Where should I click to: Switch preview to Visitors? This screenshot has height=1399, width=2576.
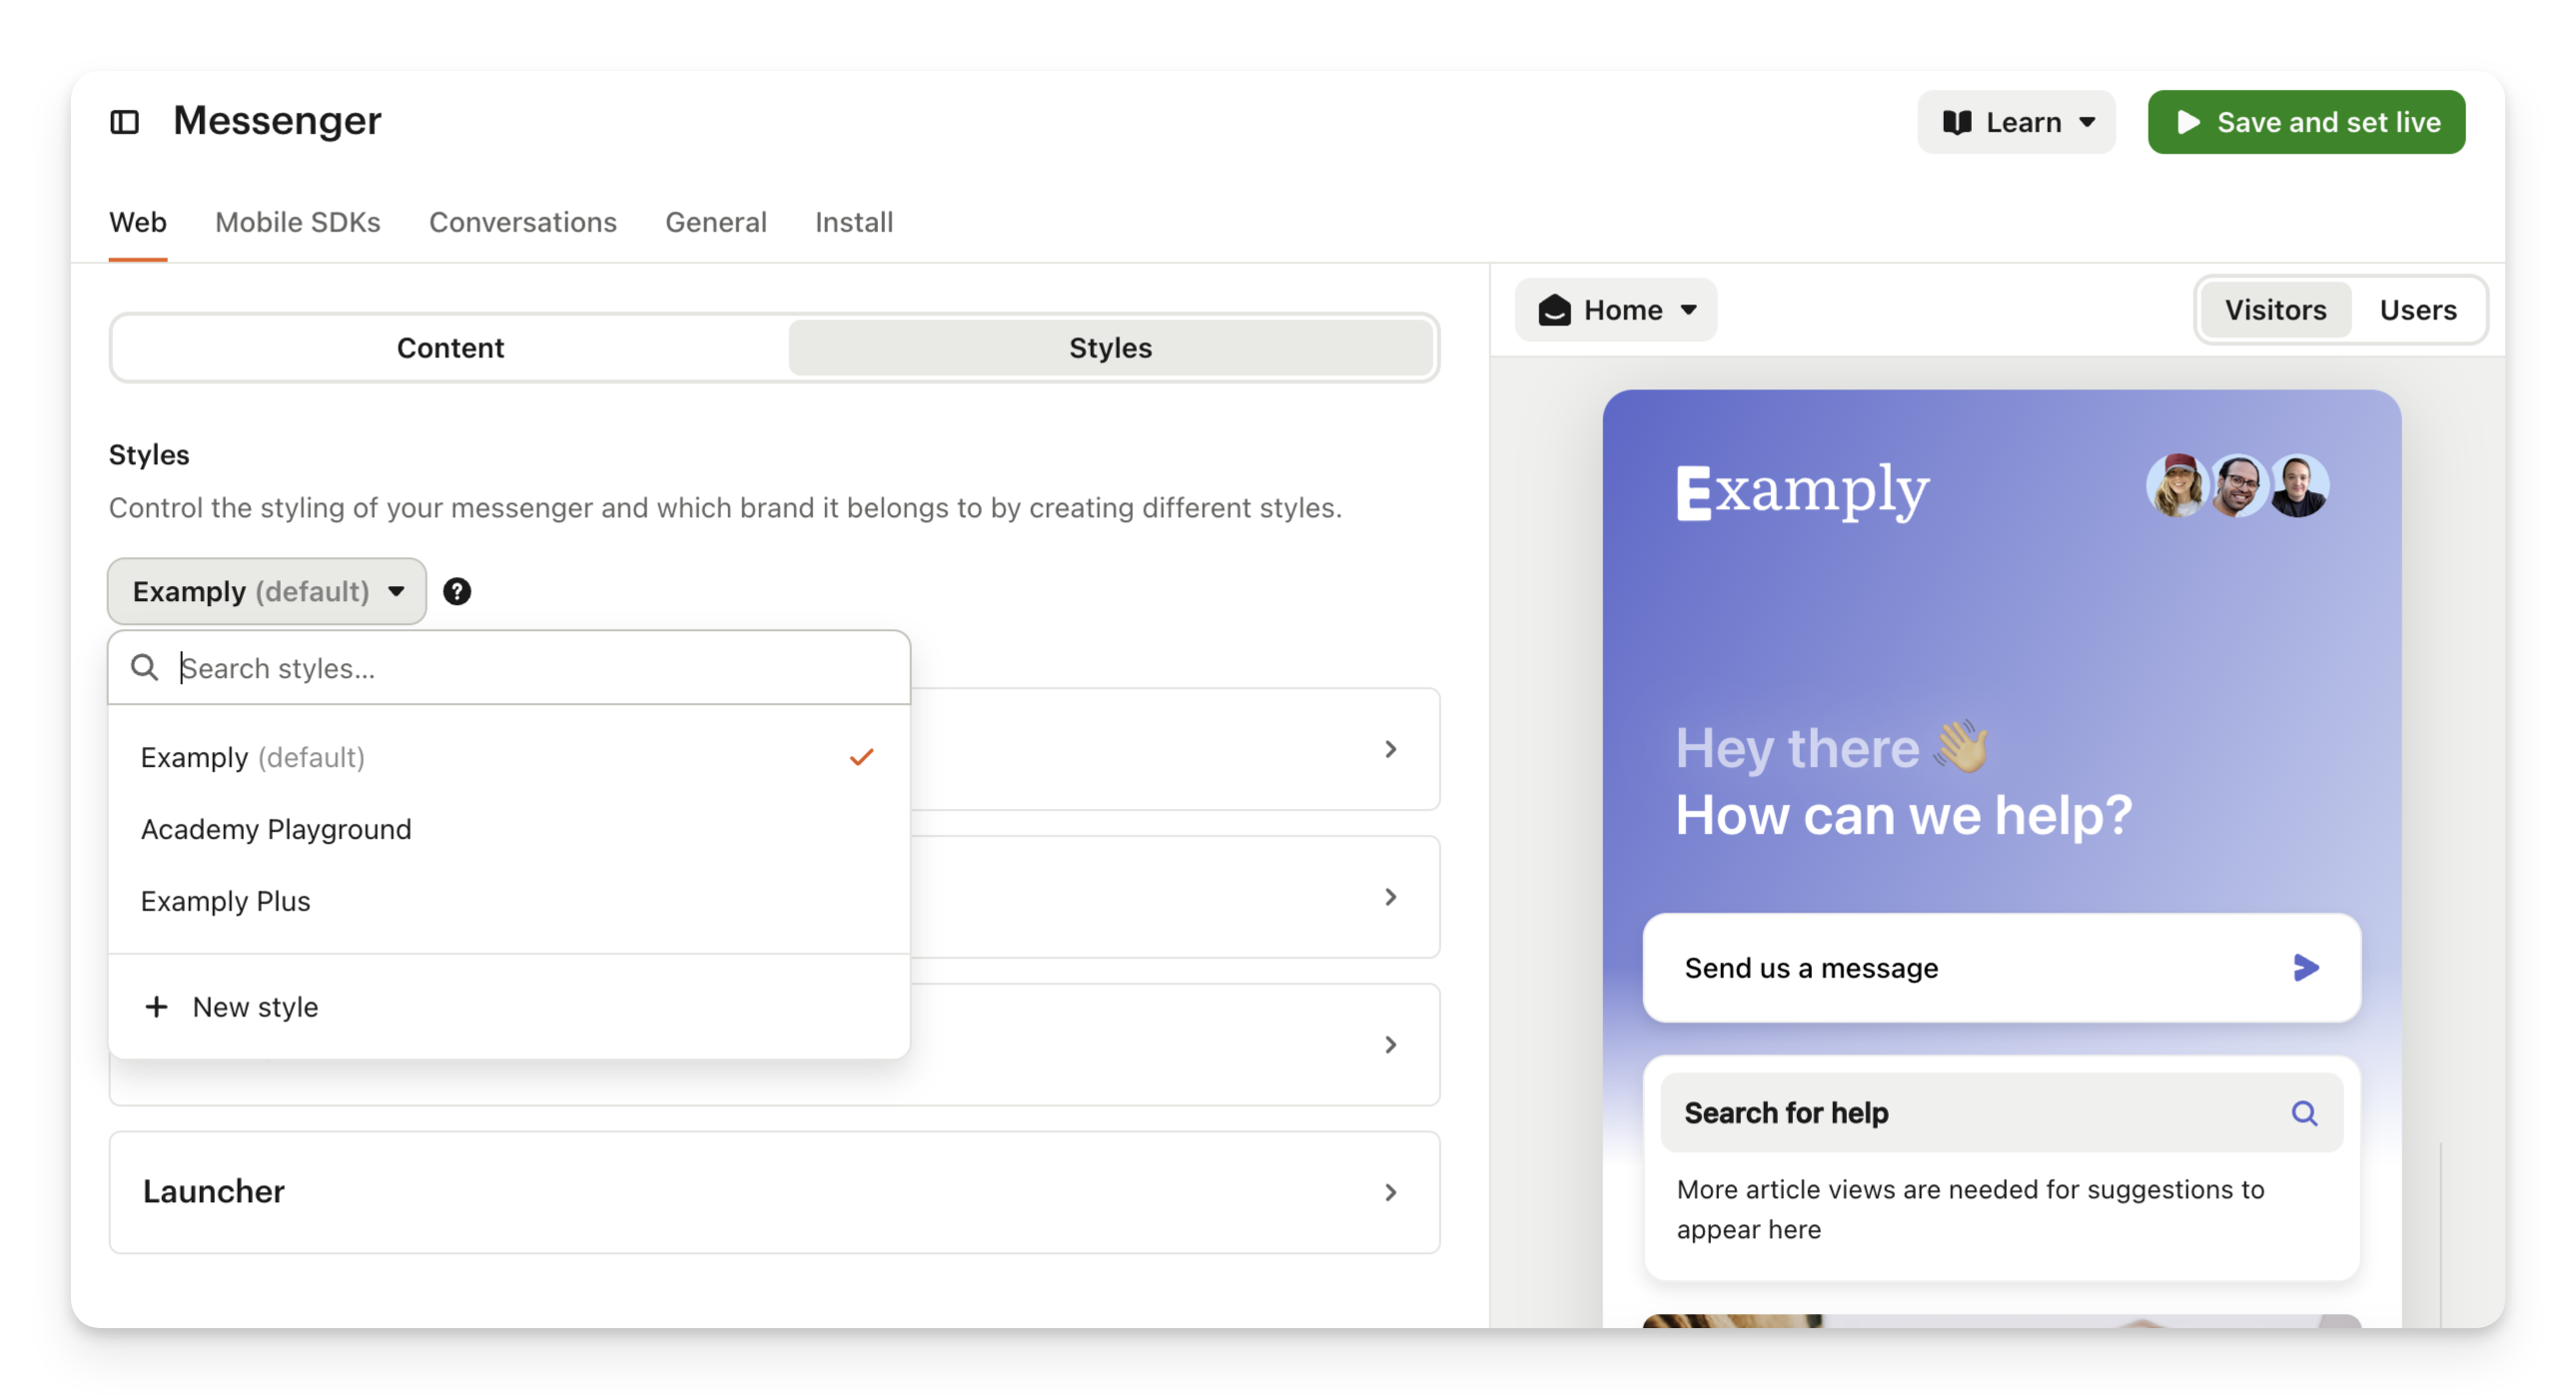pyautogui.click(x=2275, y=310)
